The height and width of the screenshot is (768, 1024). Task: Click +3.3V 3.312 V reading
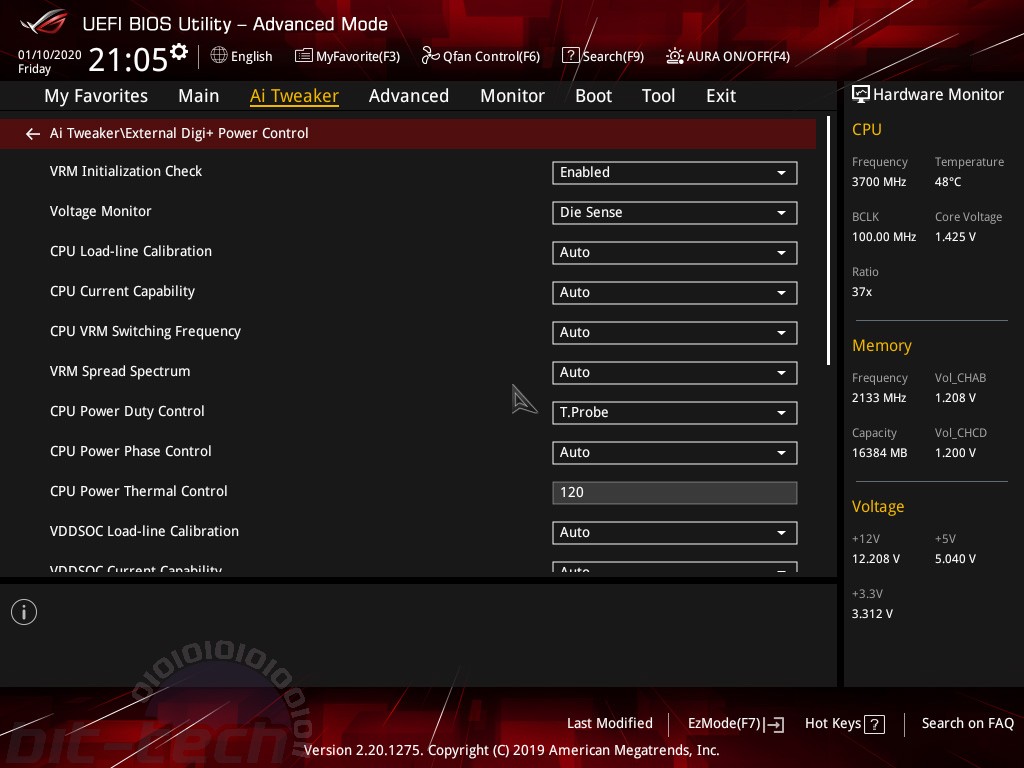point(872,614)
